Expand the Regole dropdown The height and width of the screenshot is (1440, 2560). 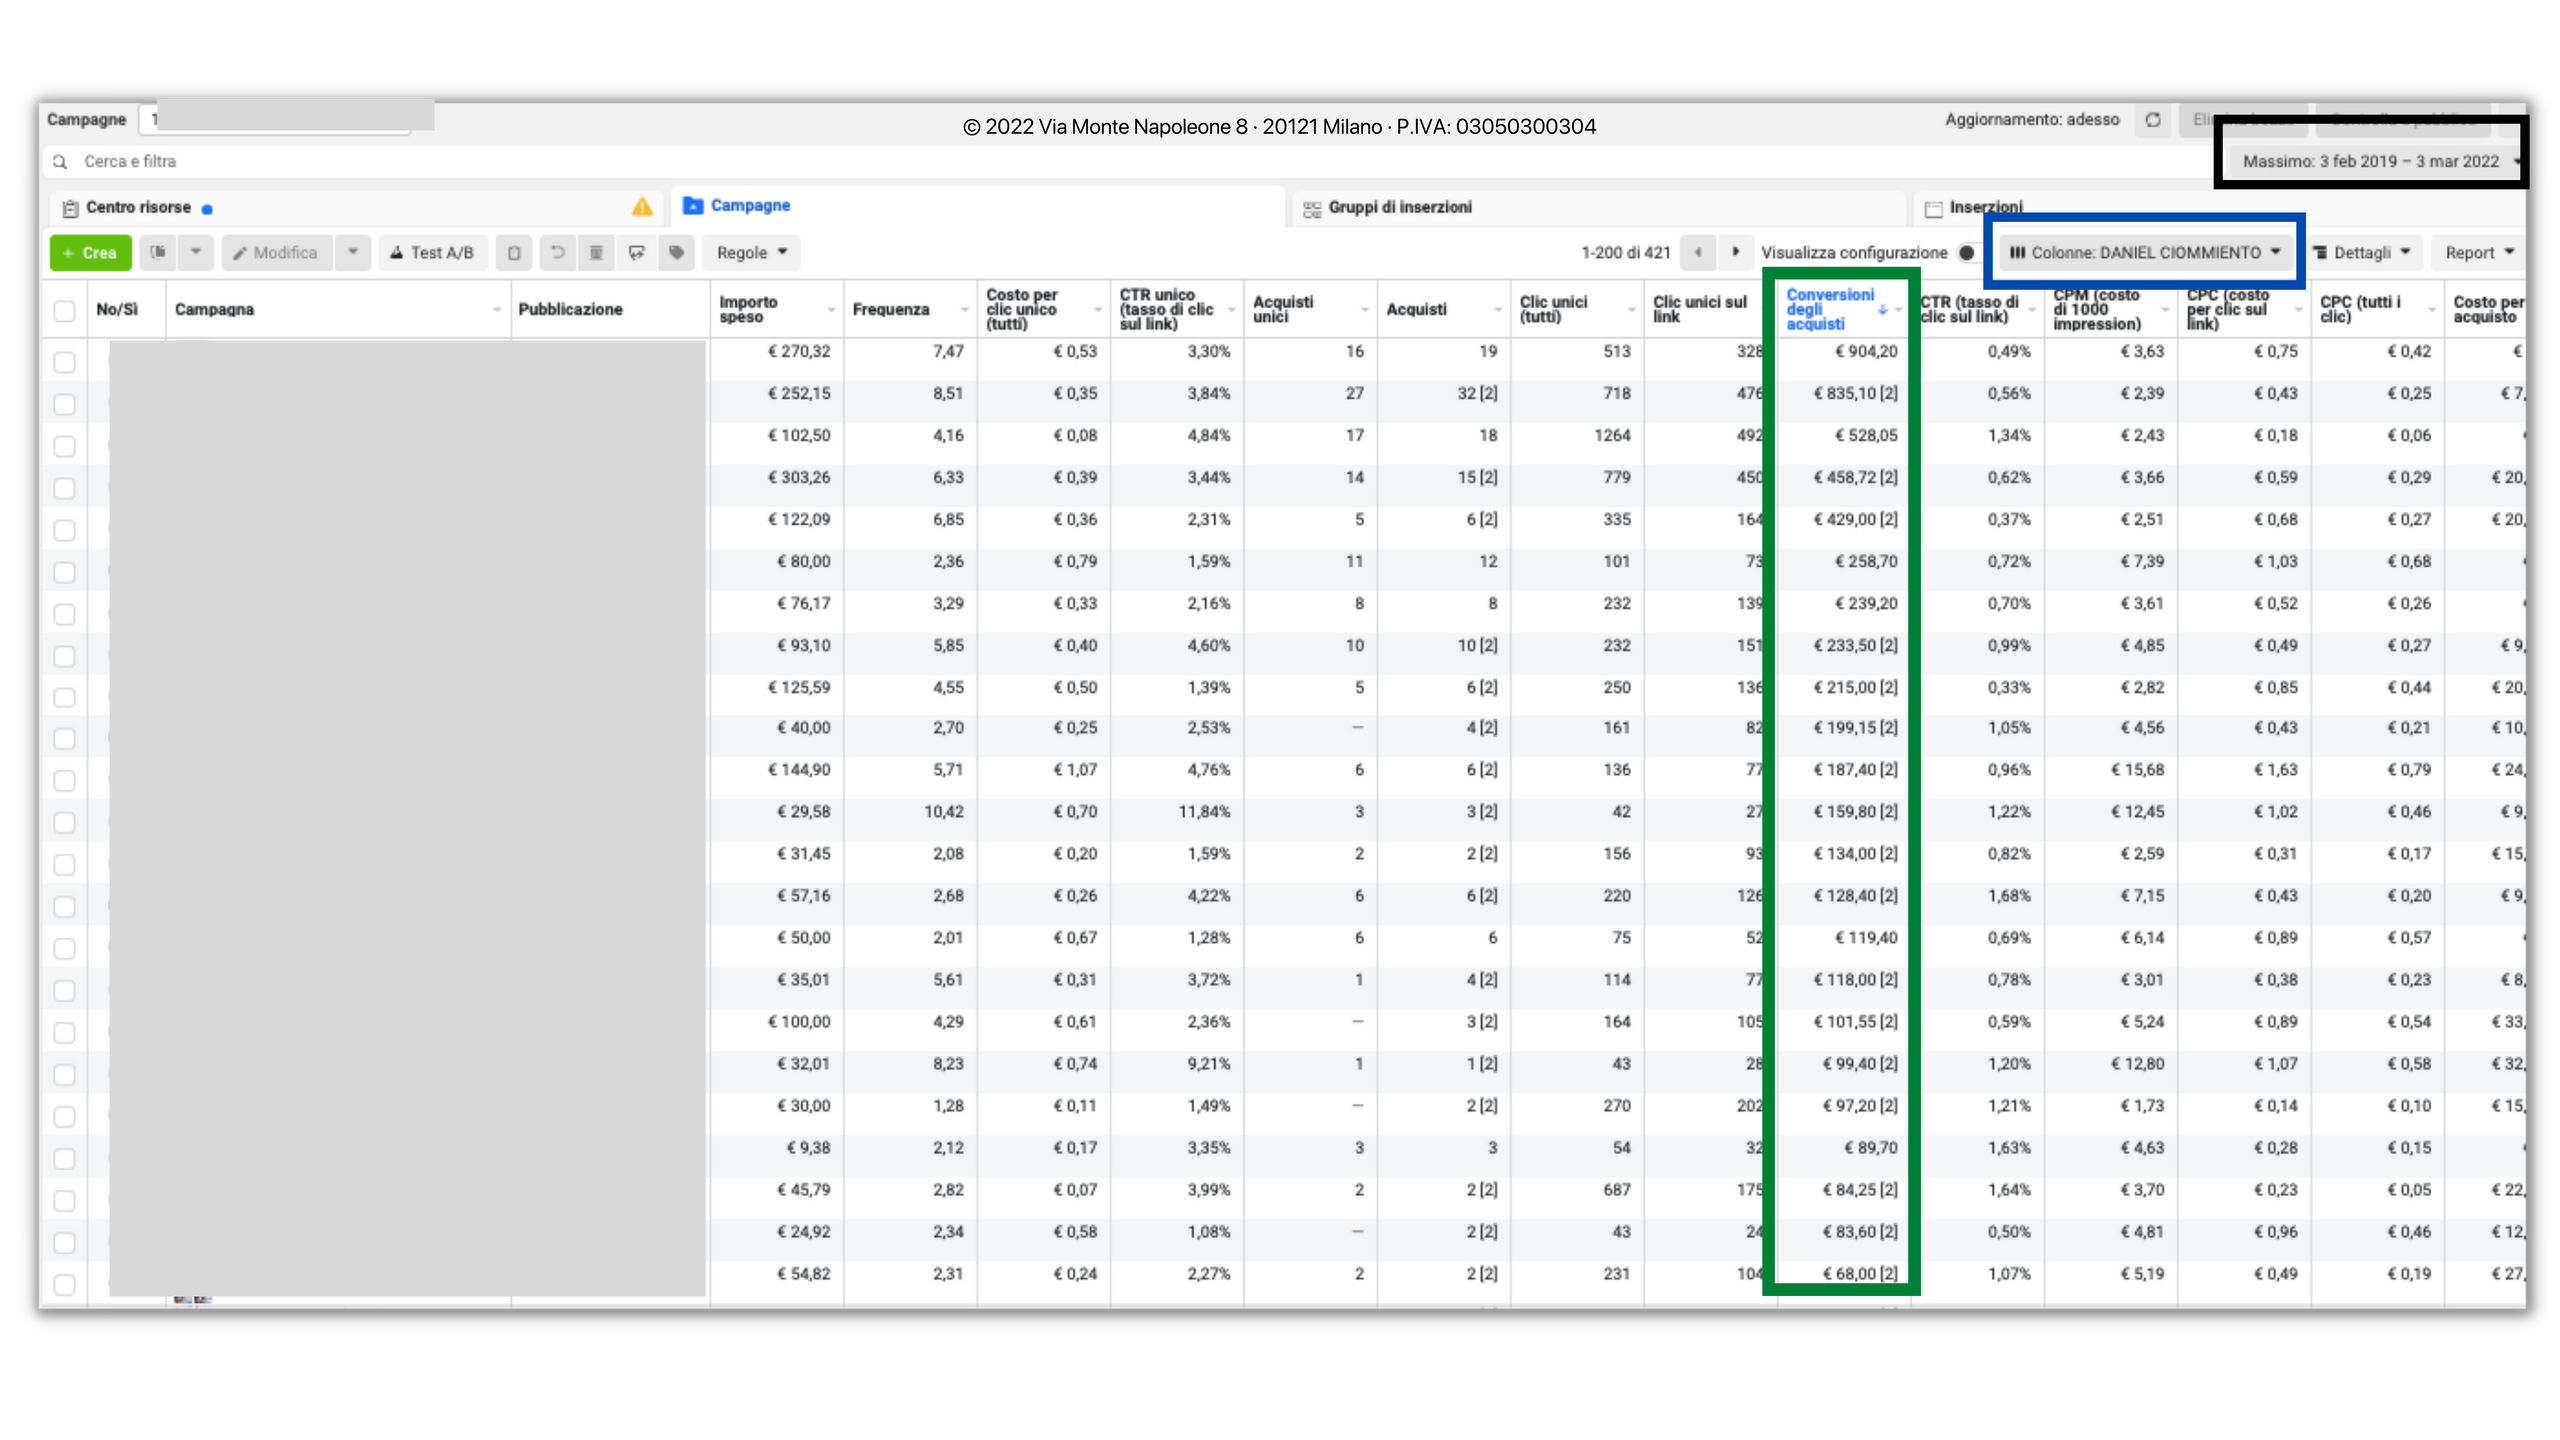click(x=752, y=253)
